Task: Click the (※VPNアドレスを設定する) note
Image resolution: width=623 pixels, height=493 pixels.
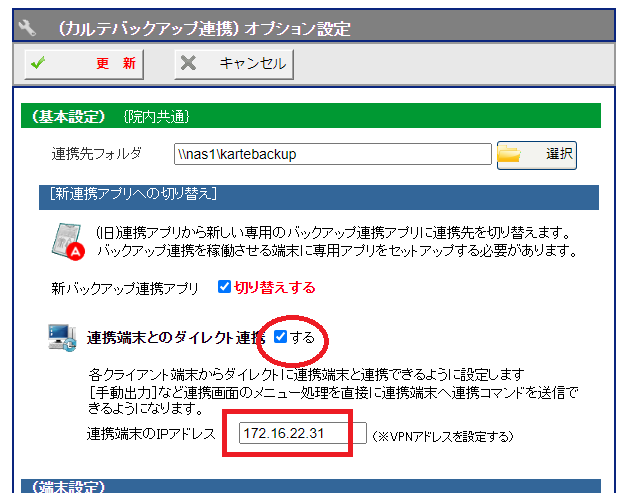Action: point(443,437)
